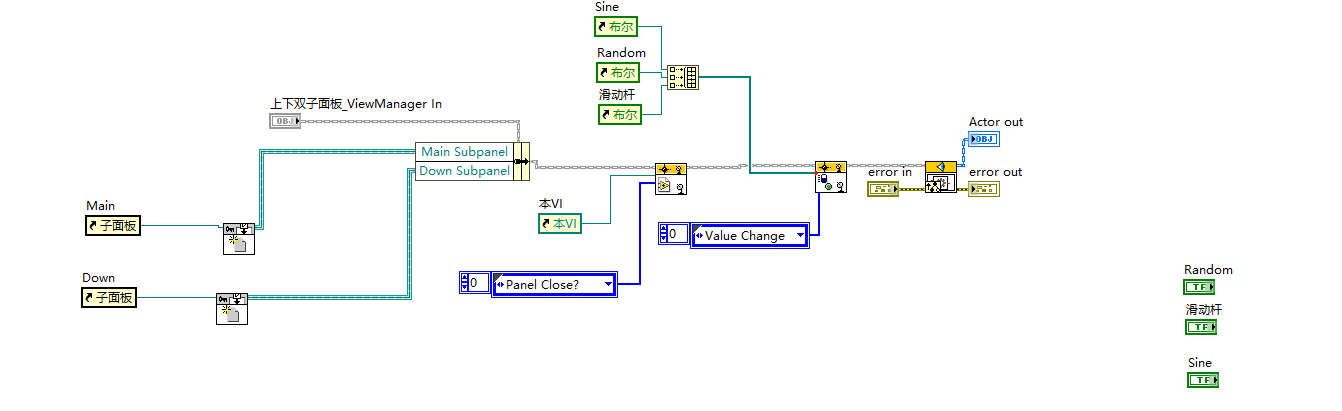Click the Main 子面板 reference node

[x=113, y=226]
